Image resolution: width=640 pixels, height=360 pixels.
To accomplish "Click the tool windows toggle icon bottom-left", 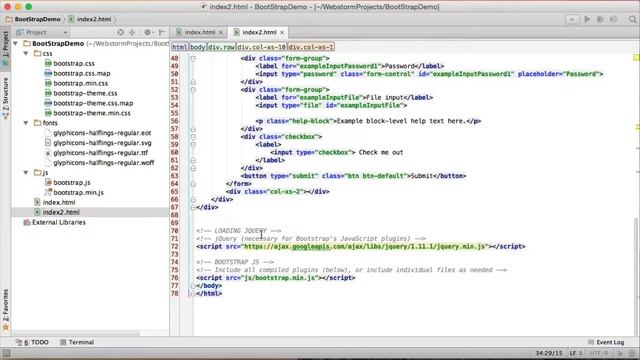I will tap(6, 353).
